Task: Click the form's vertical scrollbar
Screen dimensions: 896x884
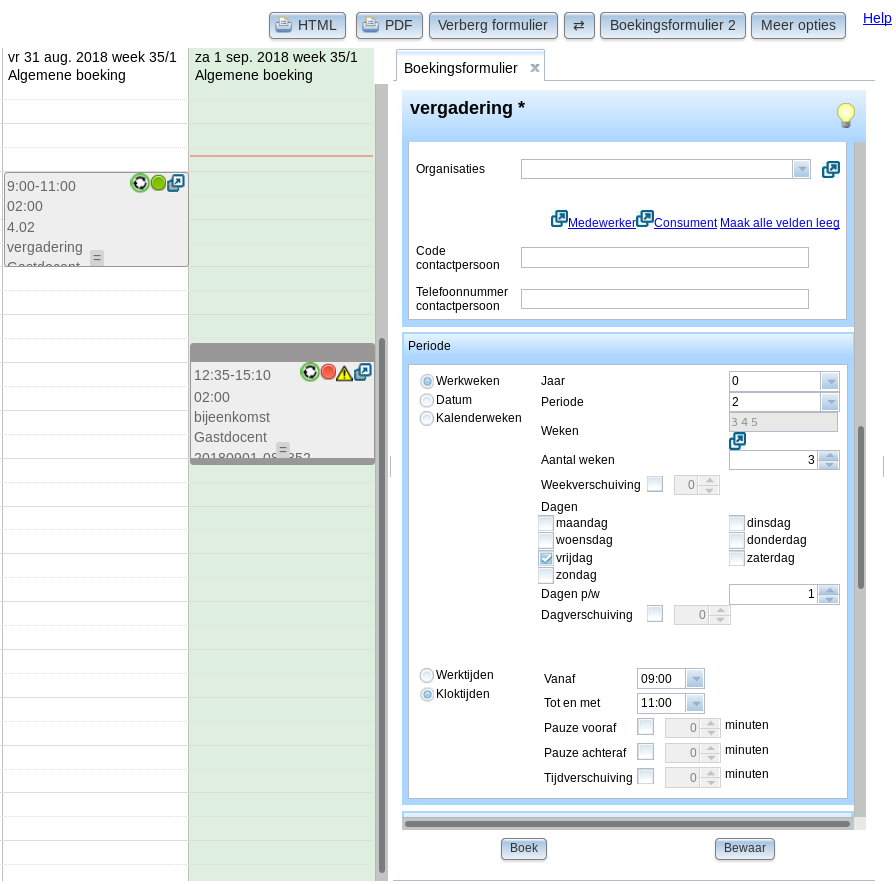Action: click(x=861, y=507)
